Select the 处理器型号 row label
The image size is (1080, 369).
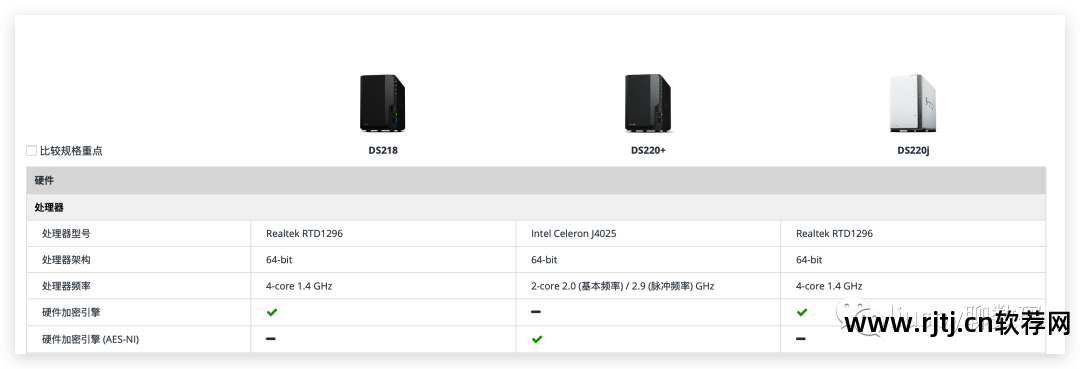point(66,233)
